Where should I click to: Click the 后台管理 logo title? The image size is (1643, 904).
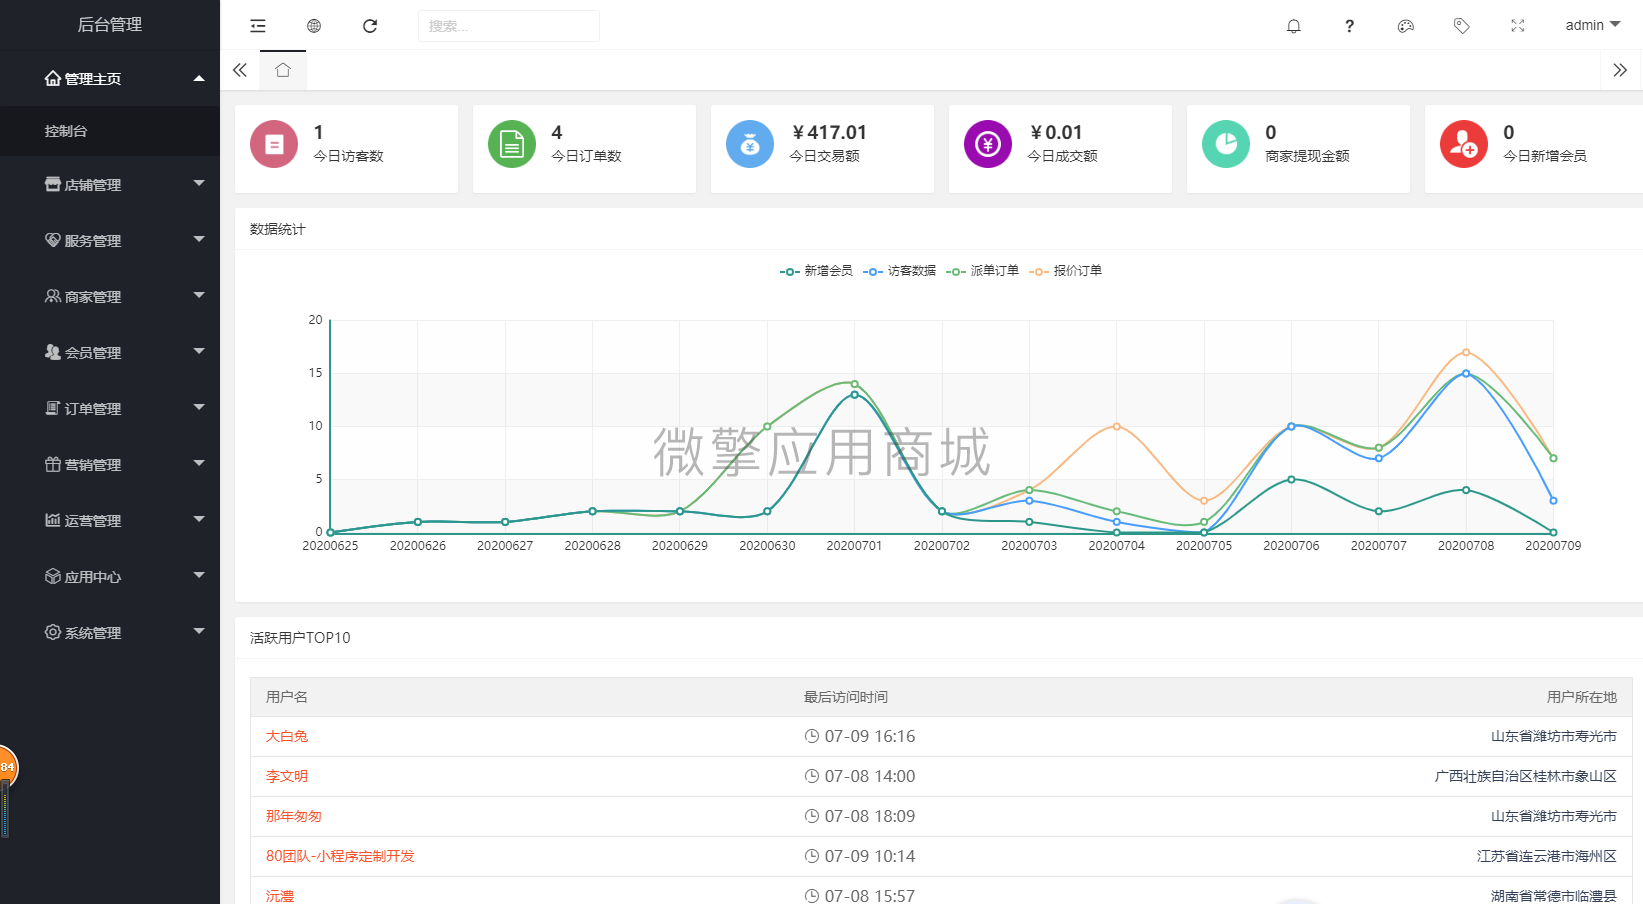pyautogui.click(x=110, y=25)
